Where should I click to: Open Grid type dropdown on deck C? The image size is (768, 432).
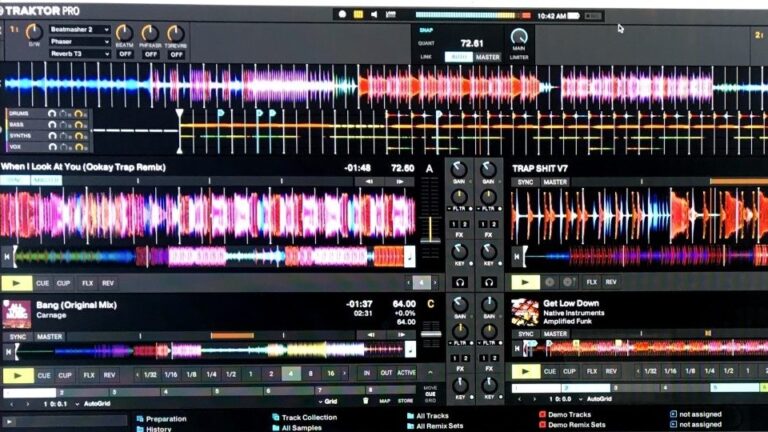(x=328, y=402)
